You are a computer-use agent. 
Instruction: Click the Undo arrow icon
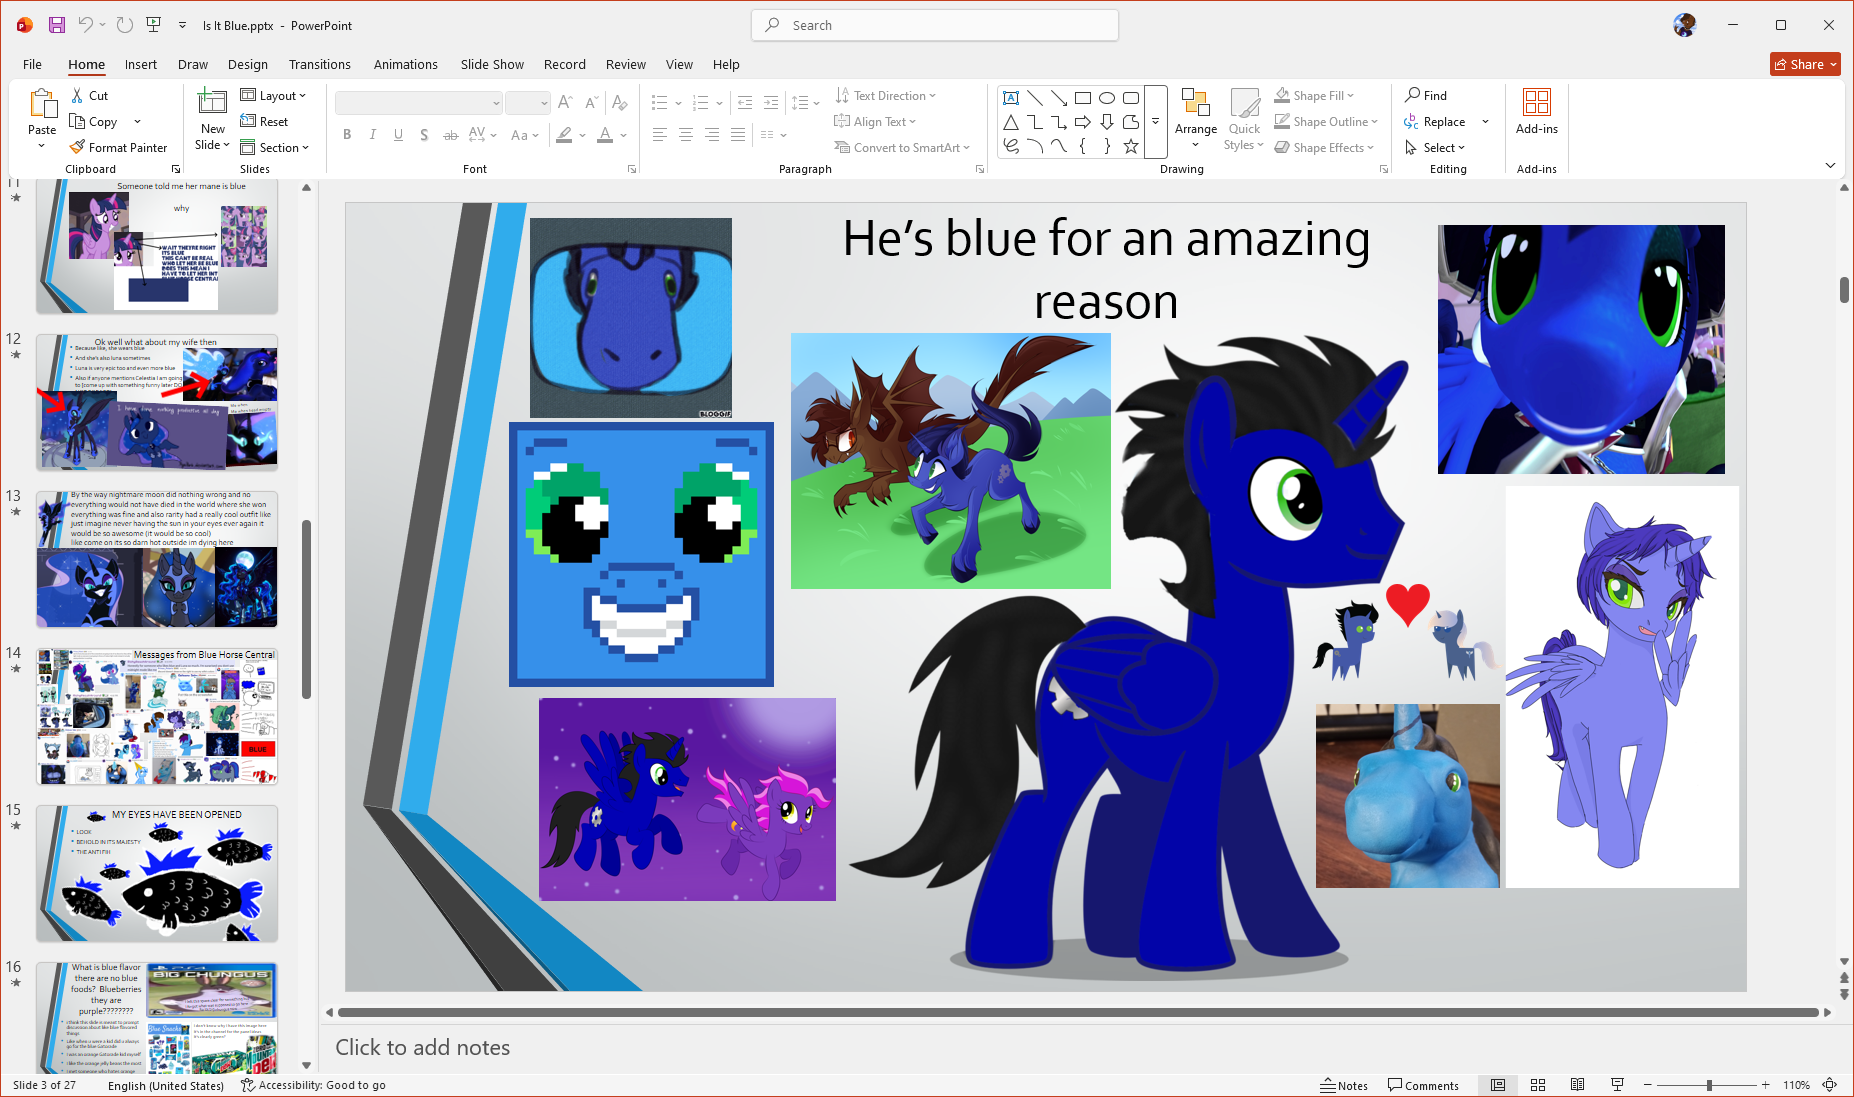click(x=86, y=25)
